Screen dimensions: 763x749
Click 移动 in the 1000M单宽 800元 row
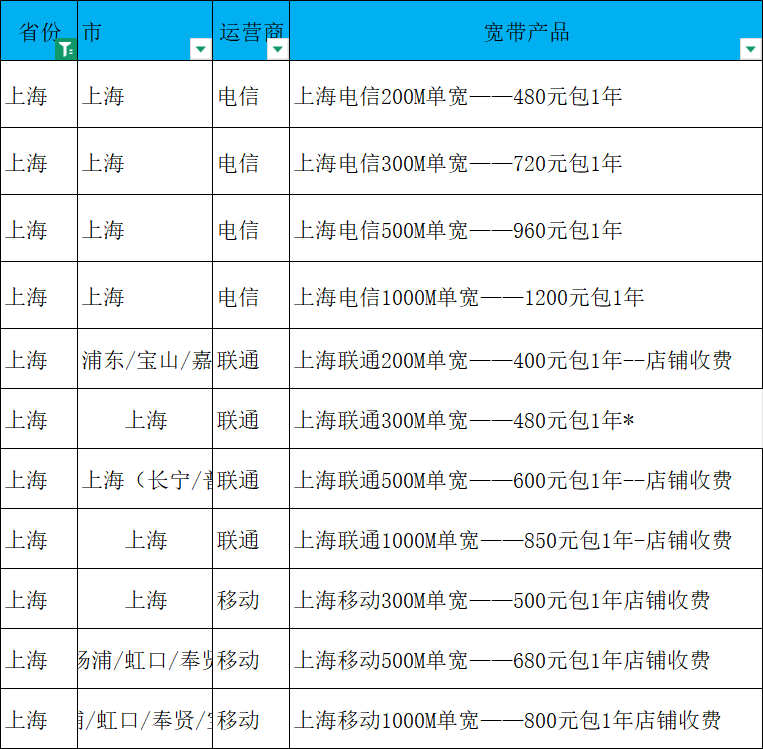click(238, 720)
